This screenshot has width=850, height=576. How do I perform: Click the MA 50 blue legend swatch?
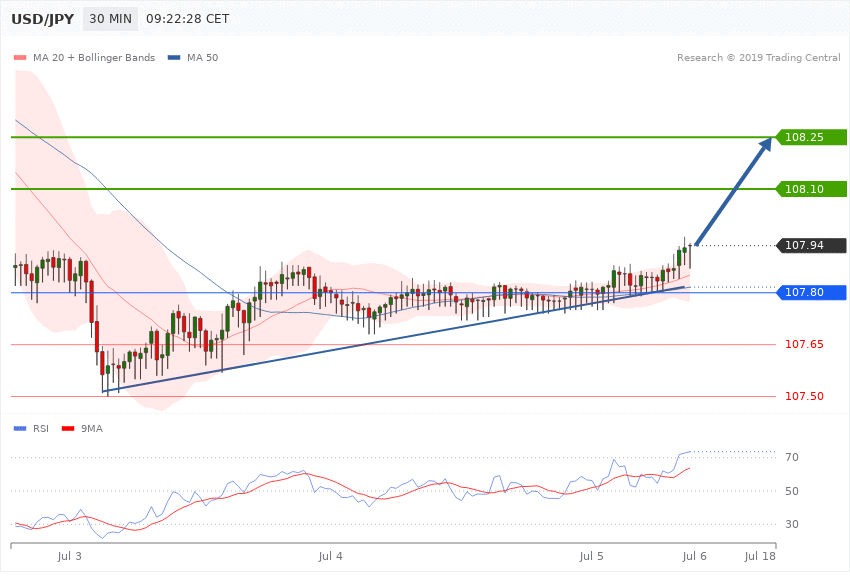click(x=174, y=57)
